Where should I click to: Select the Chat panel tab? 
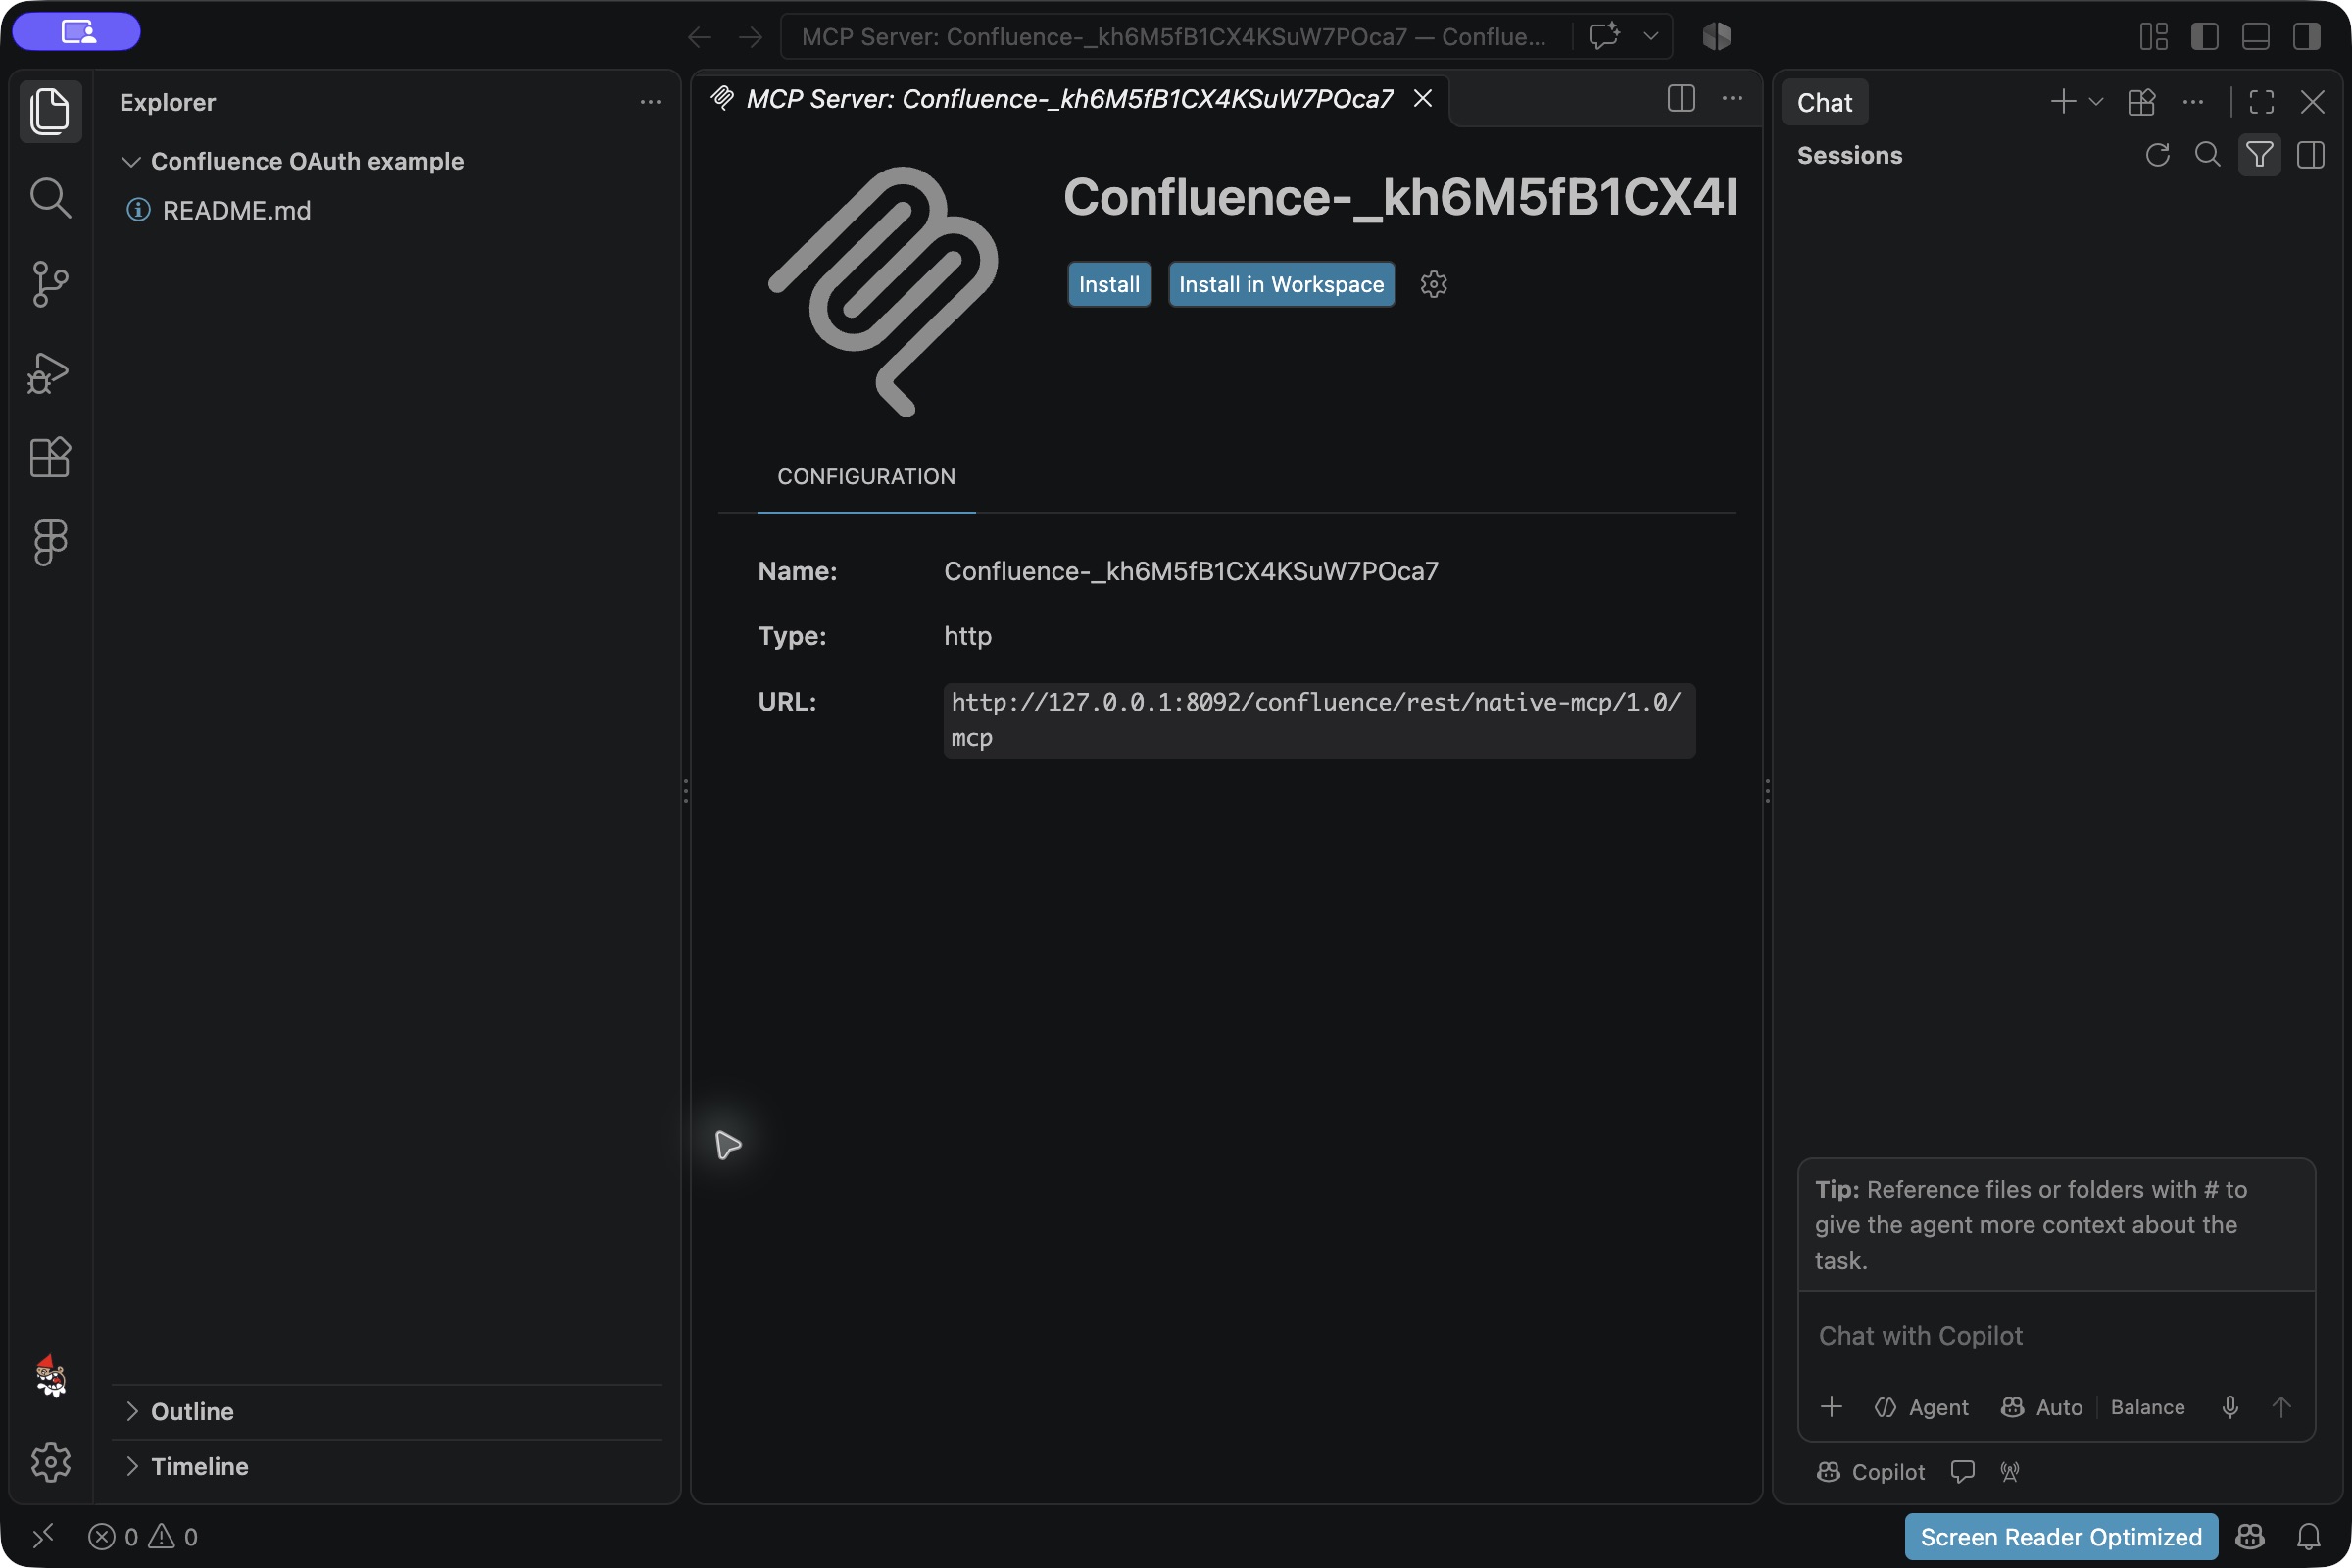point(1824,102)
